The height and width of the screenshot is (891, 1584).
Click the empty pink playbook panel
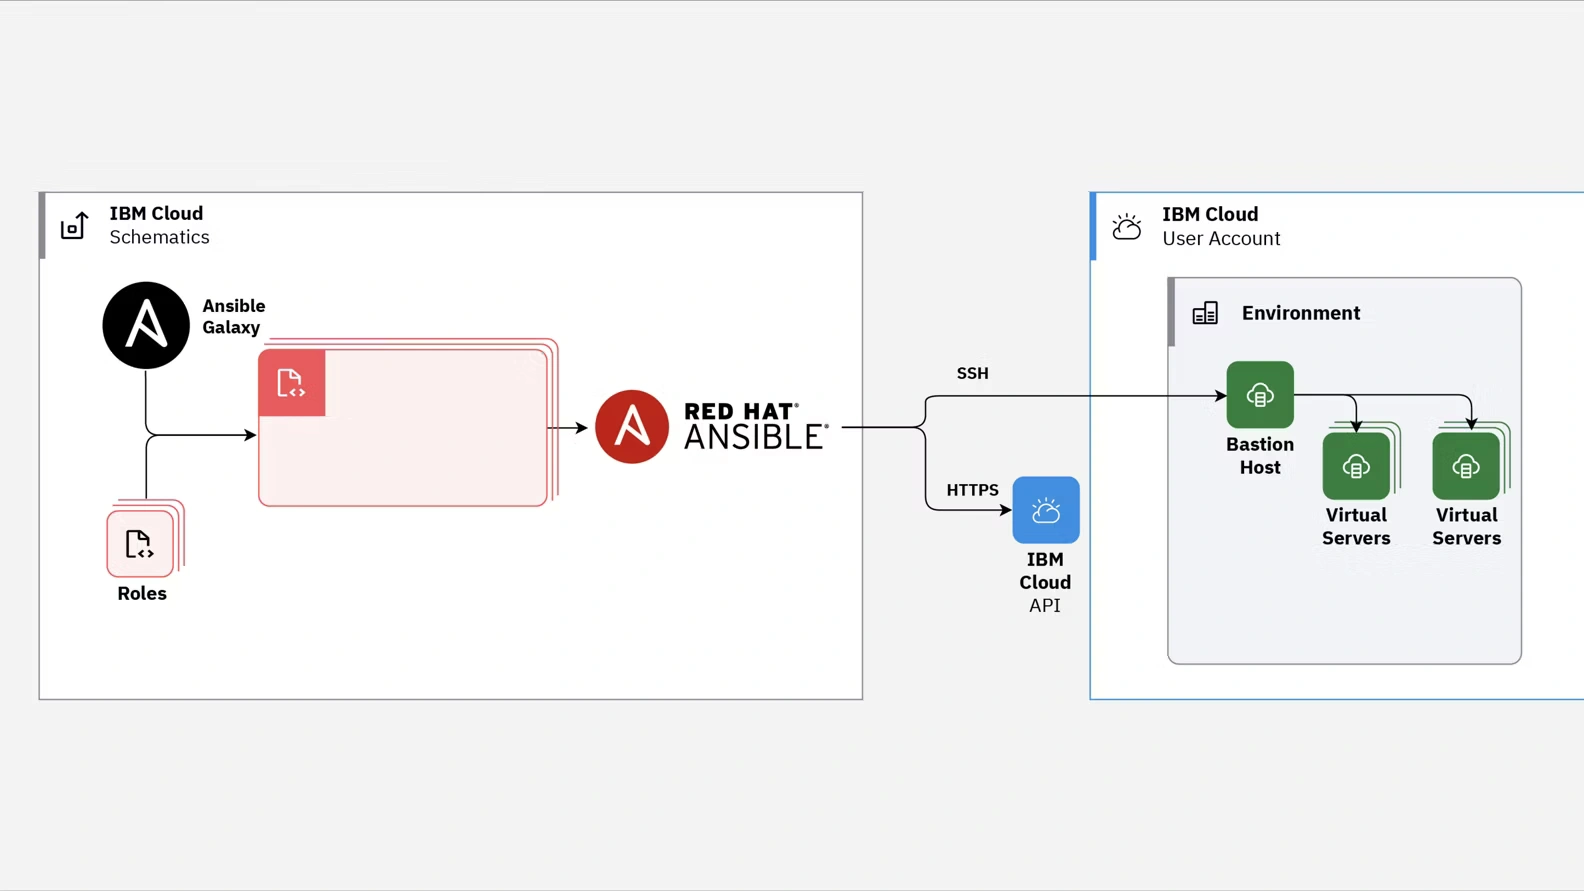click(430, 450)
